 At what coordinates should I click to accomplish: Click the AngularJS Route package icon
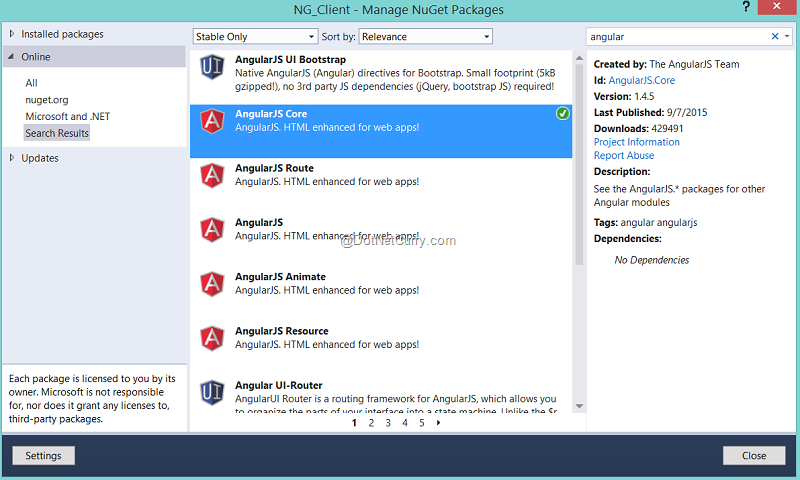(x=212, y=175)
